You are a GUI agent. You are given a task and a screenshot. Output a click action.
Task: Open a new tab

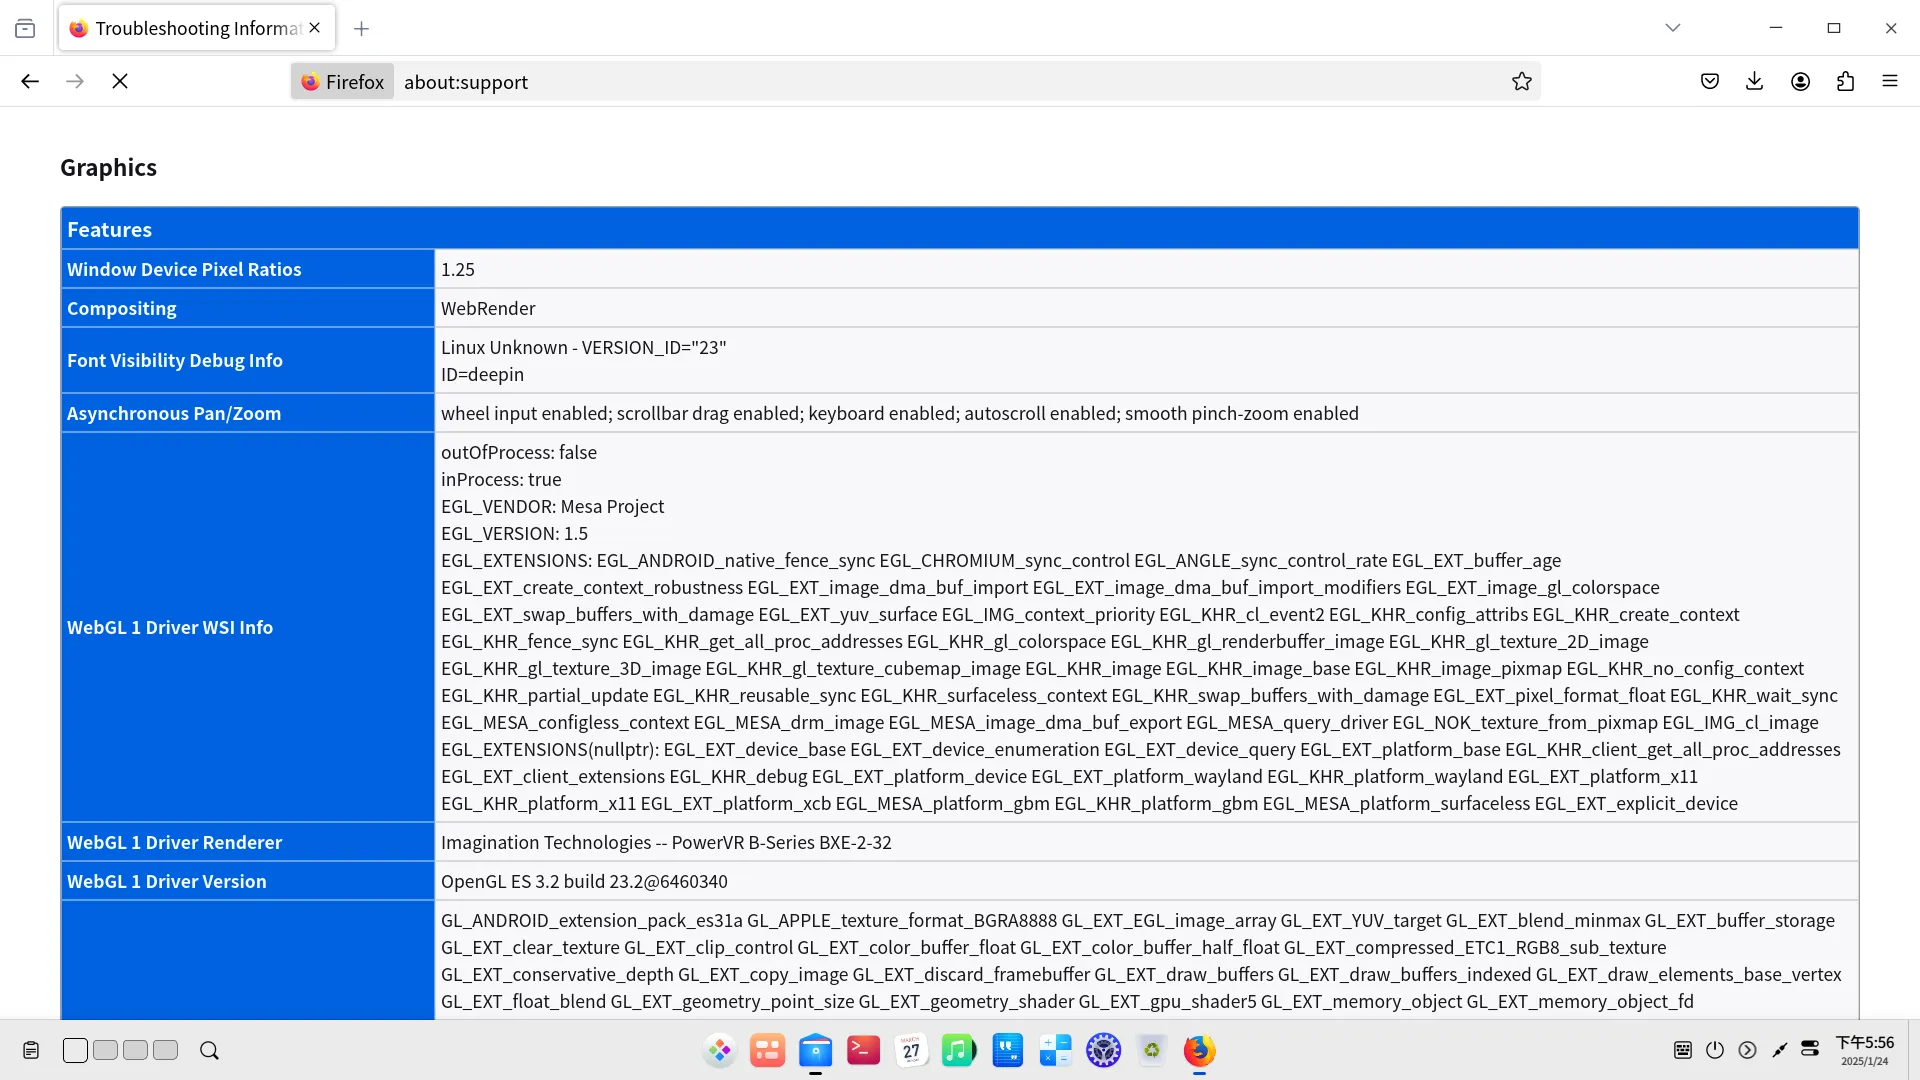pos(361,29)
